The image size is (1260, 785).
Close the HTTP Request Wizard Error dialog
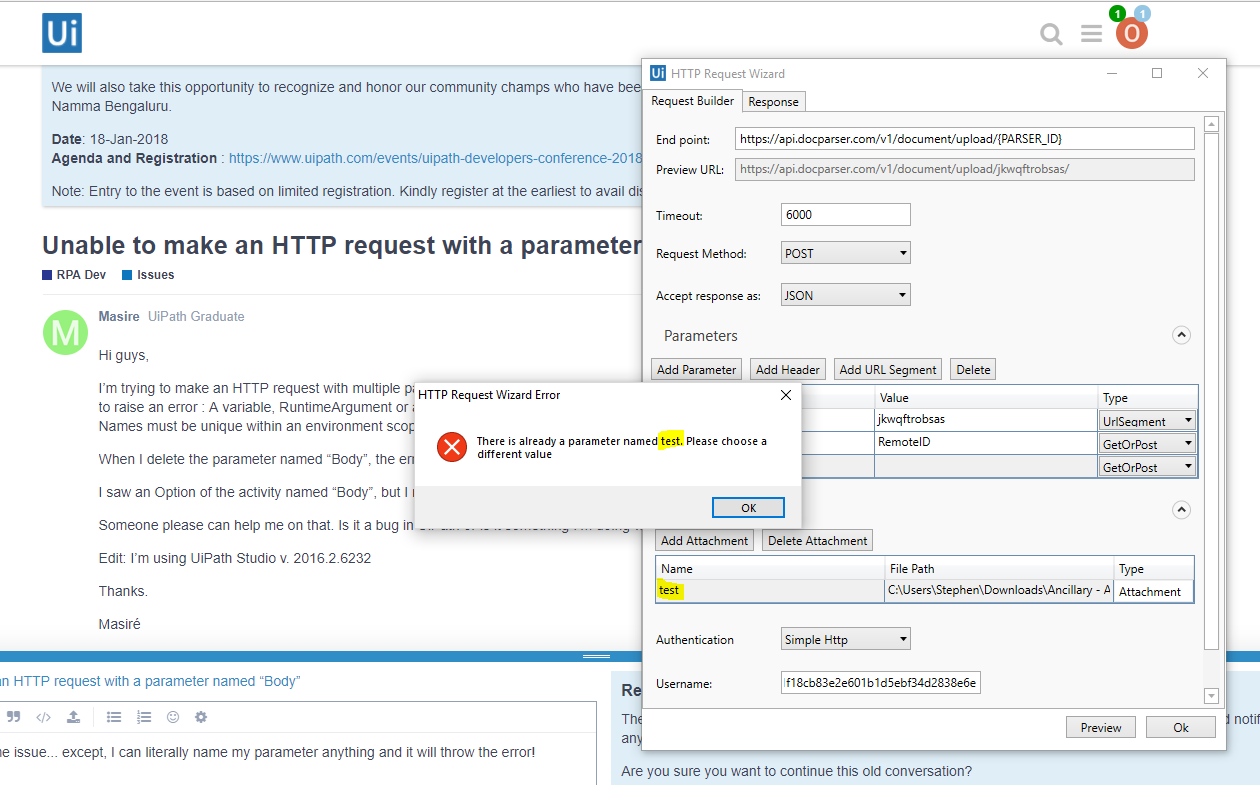coord(785,395)
